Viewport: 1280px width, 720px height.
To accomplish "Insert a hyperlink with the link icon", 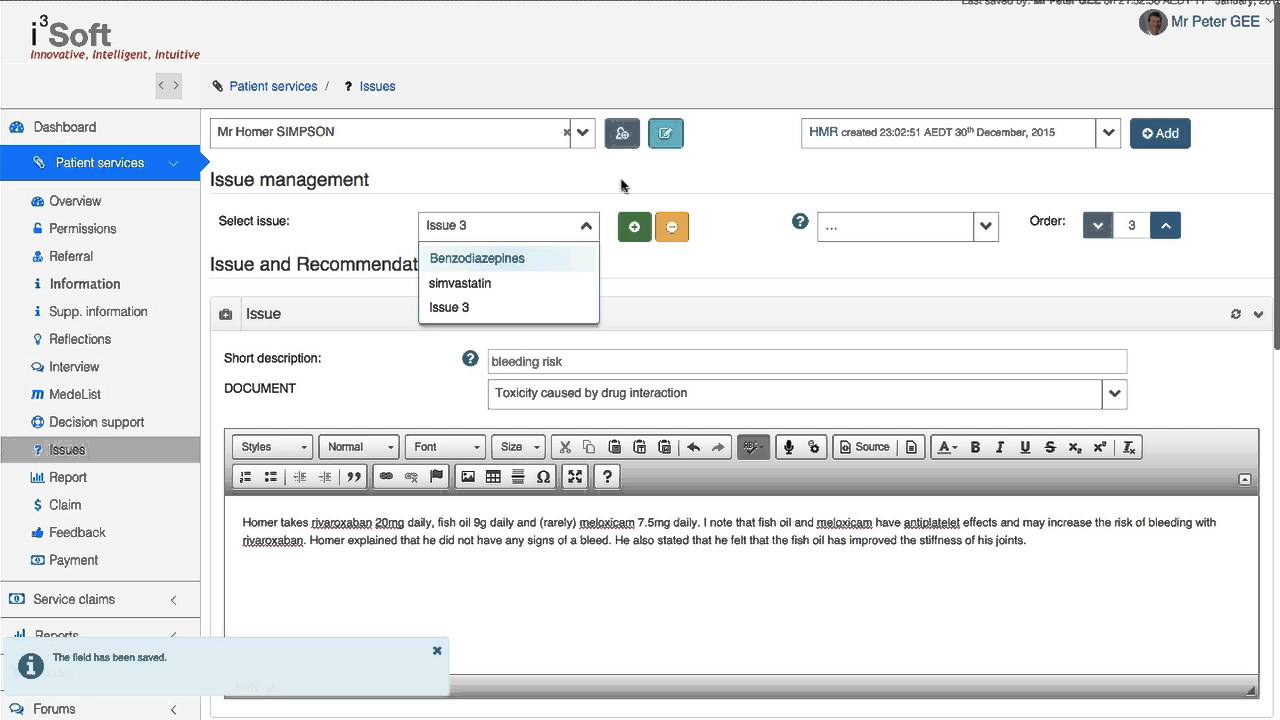I will pos(386,477).
